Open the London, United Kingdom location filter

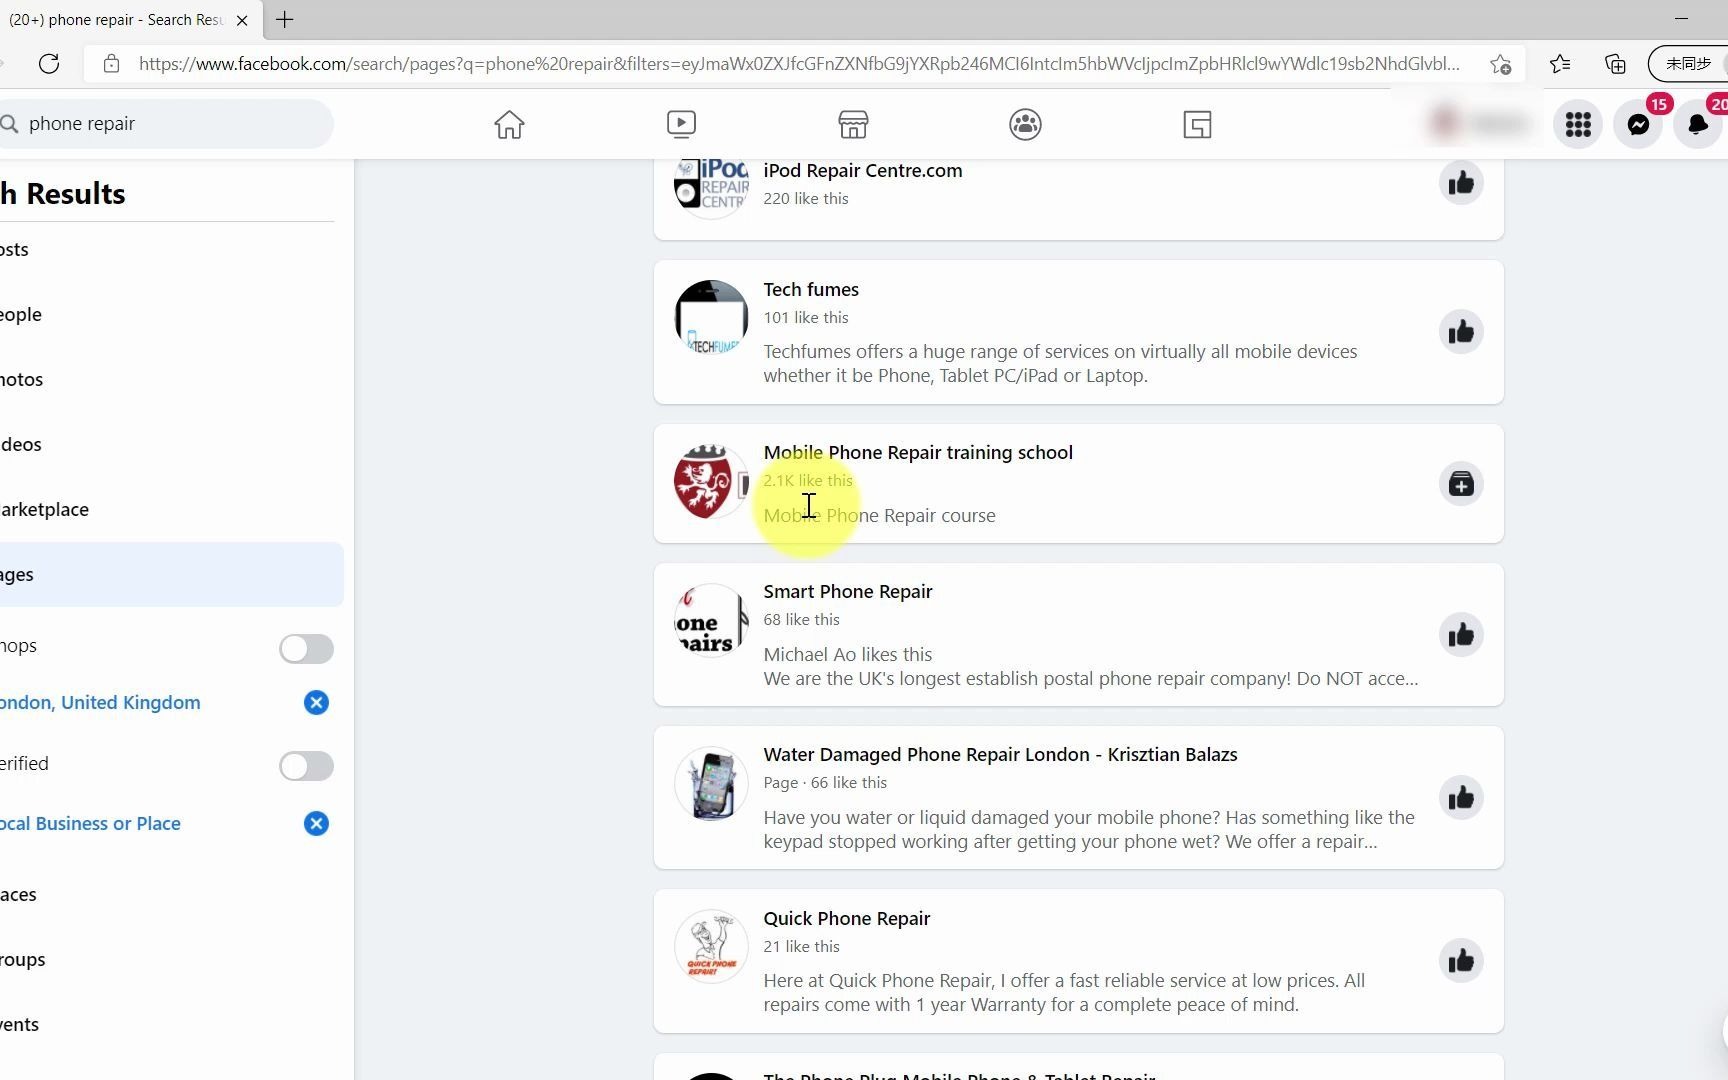click(x=100, y=703)
